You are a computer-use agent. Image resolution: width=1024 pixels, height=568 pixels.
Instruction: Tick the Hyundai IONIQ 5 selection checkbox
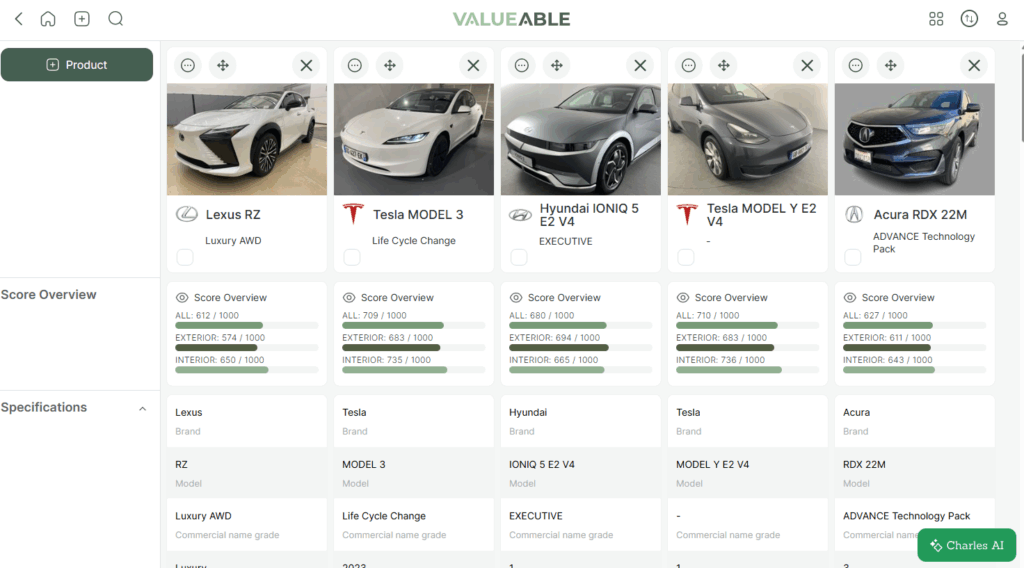(x=519, y=257)
